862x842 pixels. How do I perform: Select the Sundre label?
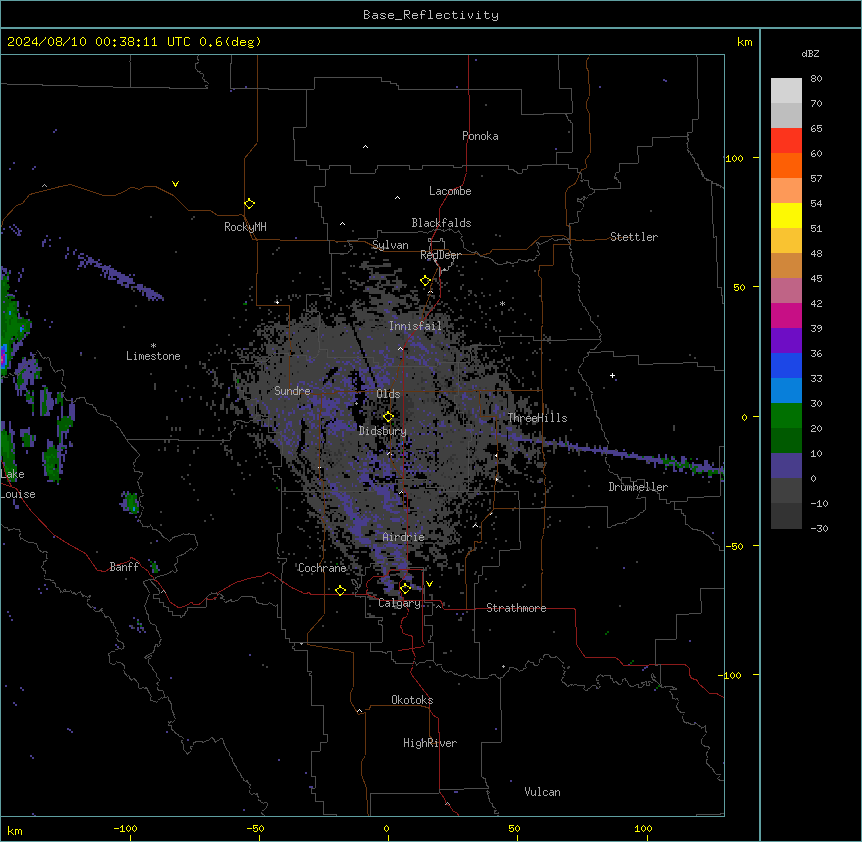click(x=292, y=391)
